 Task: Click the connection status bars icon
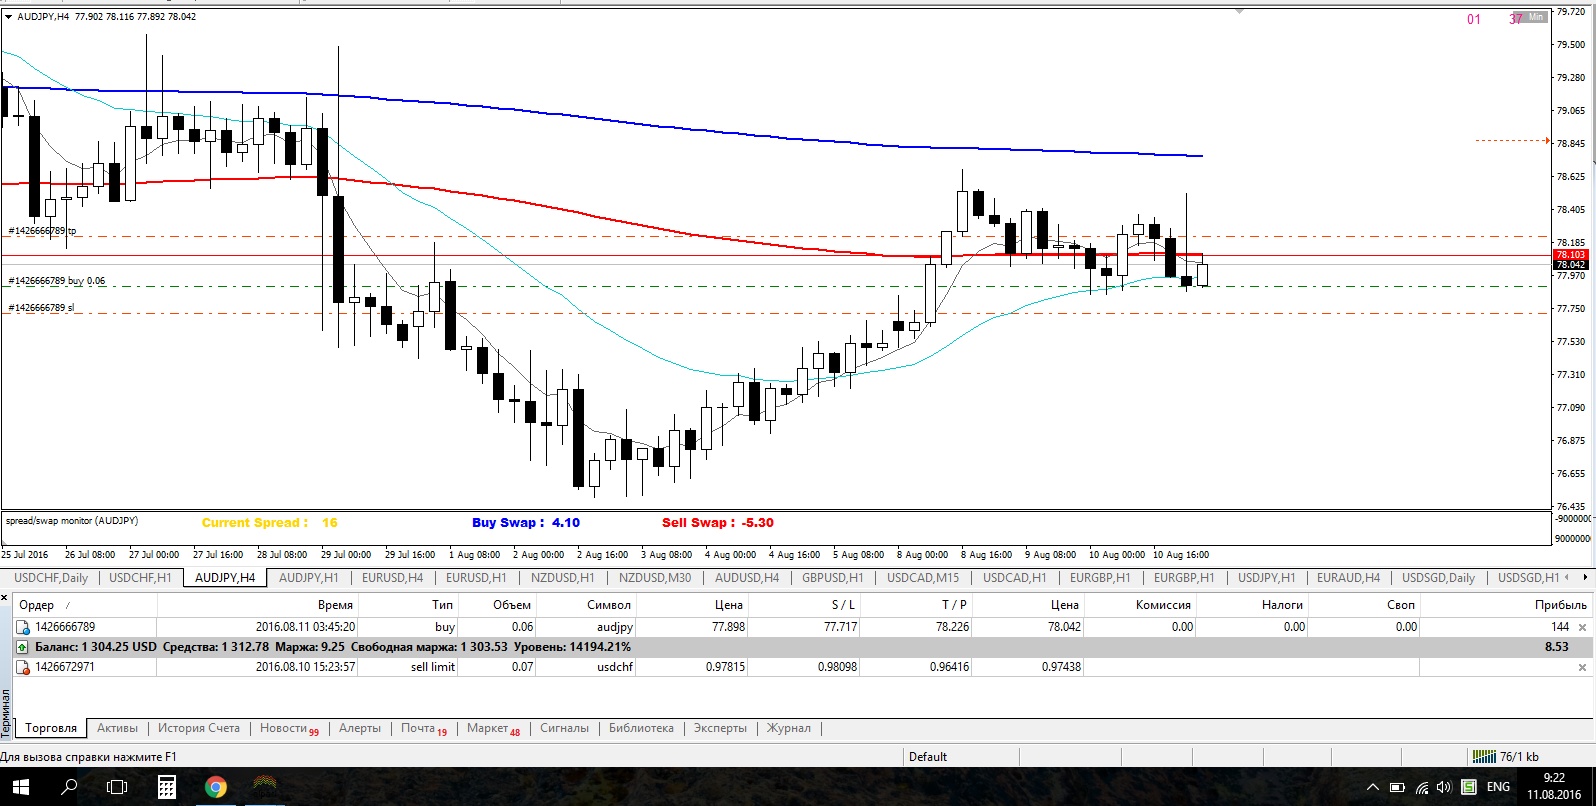[x=1483, y=757]
